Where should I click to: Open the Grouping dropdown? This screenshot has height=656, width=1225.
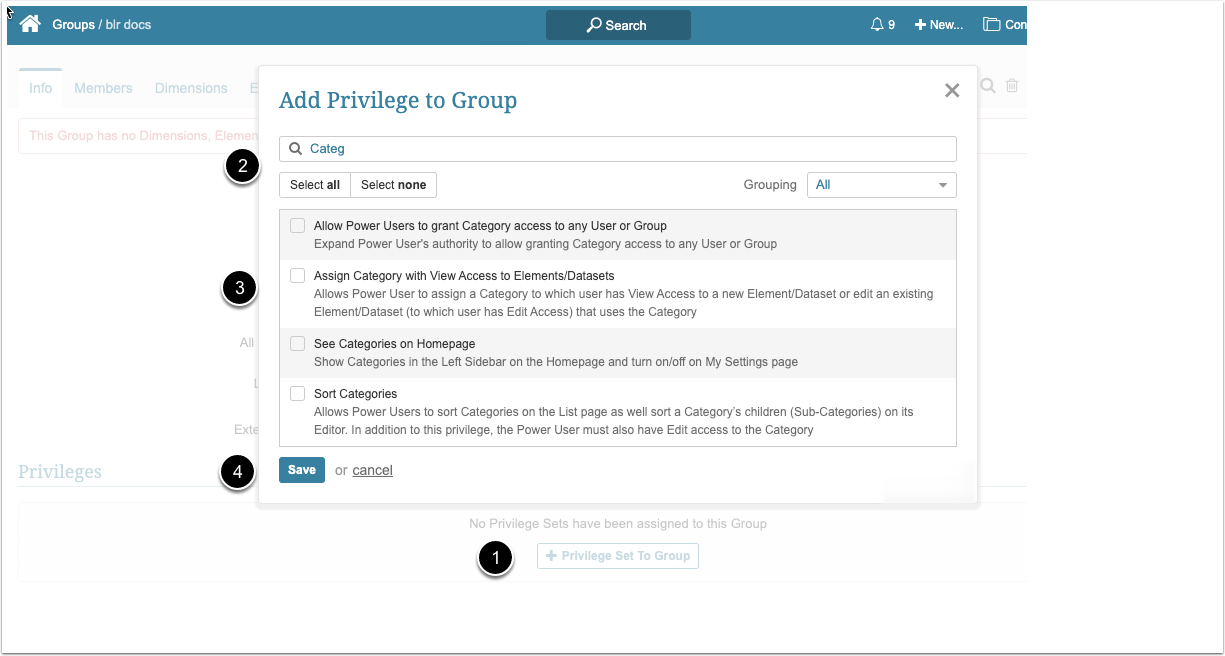(x=882, y=185)
